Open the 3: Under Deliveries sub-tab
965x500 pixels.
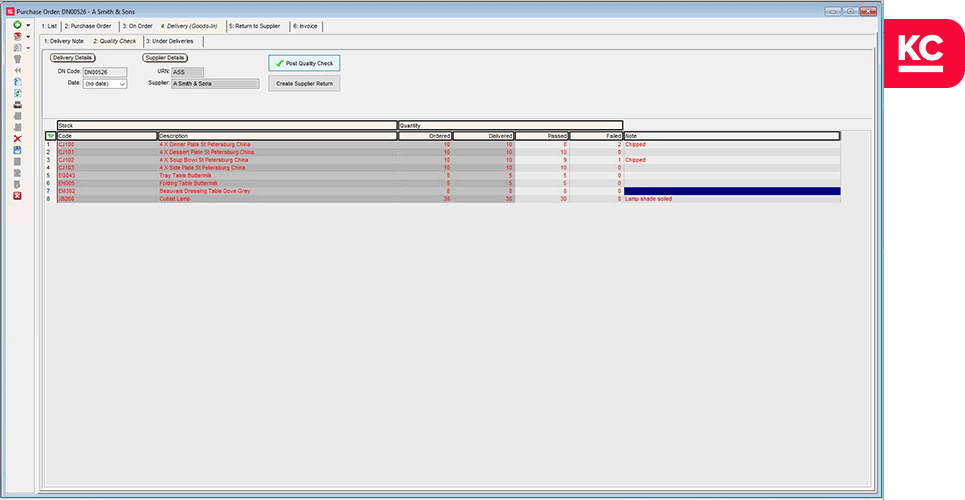pos(169,41)
